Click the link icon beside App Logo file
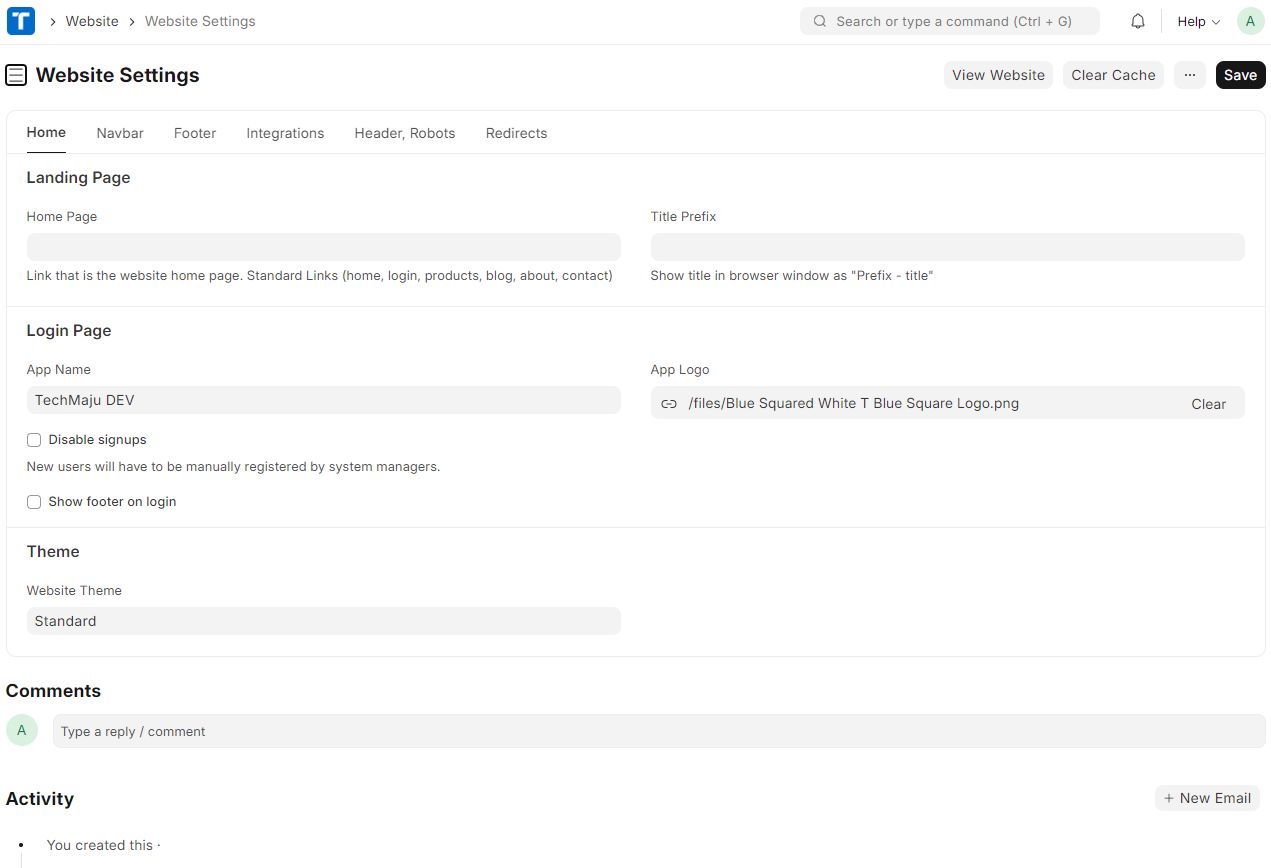Image resolution: width=1271 pixels, height=868 pixels. (669, 404)
